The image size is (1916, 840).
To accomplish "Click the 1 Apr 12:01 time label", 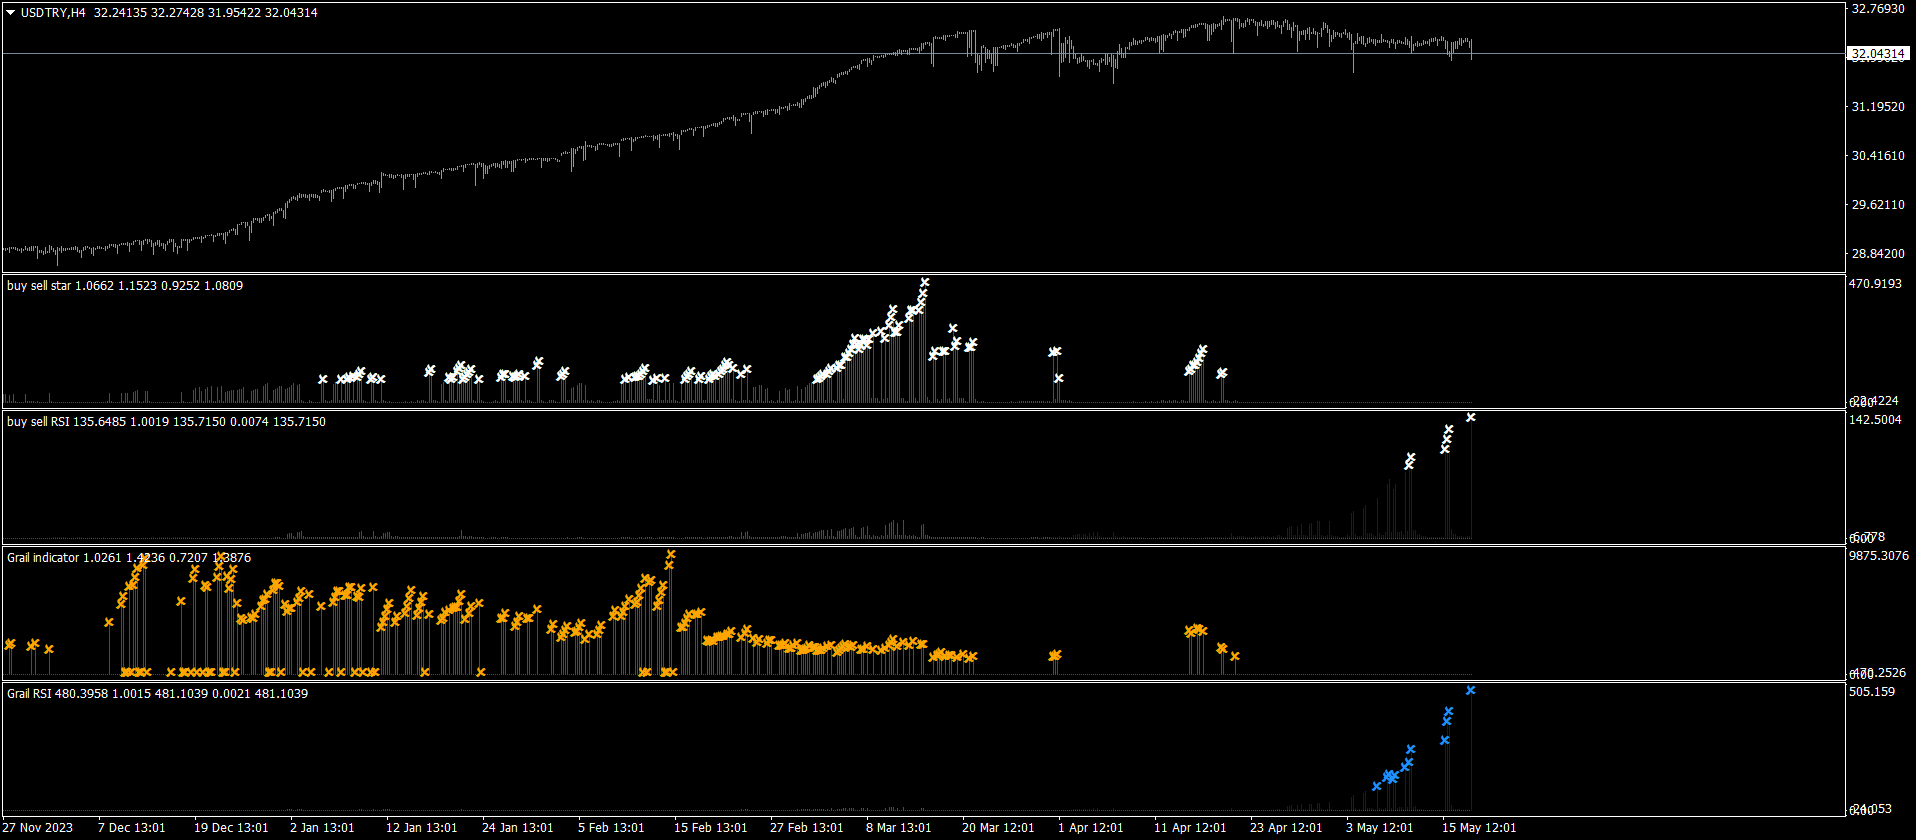I will point(1091,828).
